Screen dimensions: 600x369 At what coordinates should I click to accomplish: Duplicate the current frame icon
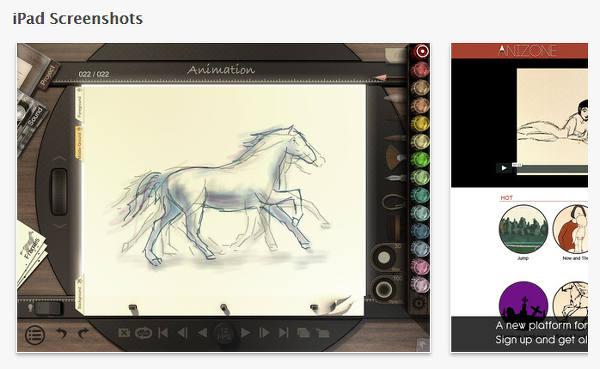[303, 333]
